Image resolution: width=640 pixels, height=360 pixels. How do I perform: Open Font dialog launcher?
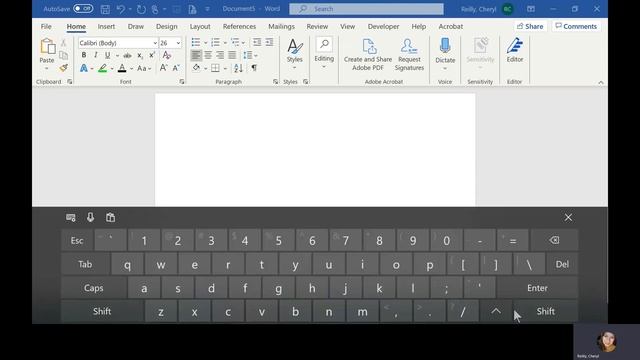tap(182, 82)
